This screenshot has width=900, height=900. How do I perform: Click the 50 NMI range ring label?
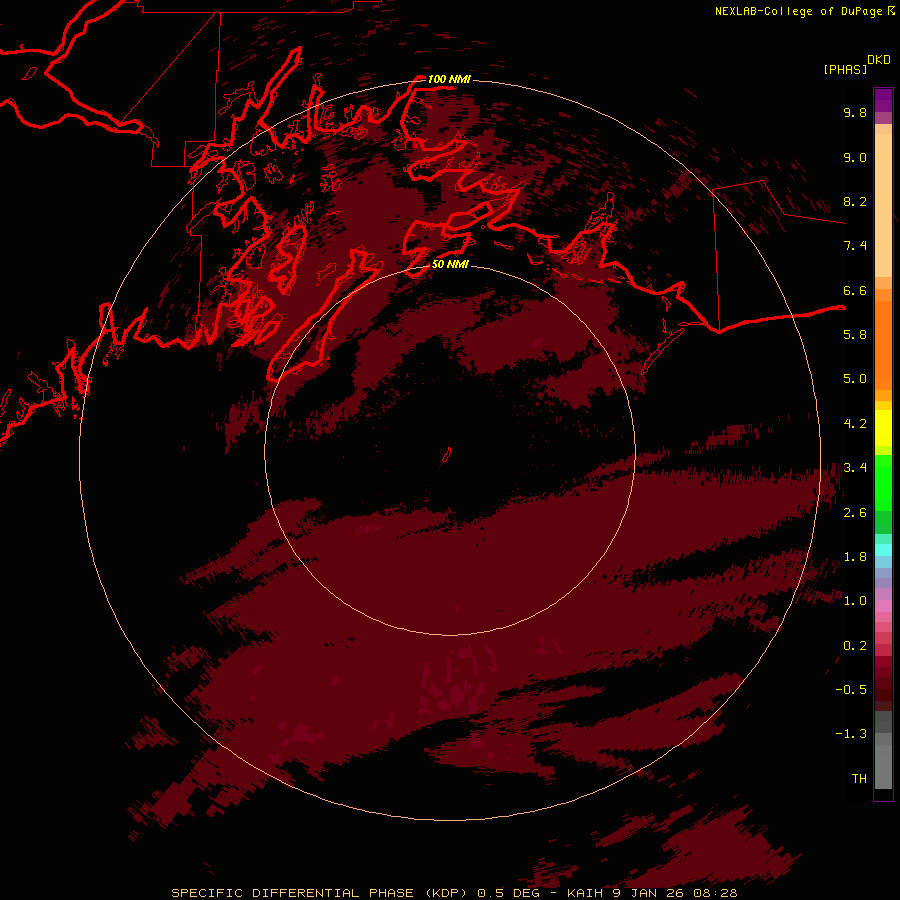[450, 264]
